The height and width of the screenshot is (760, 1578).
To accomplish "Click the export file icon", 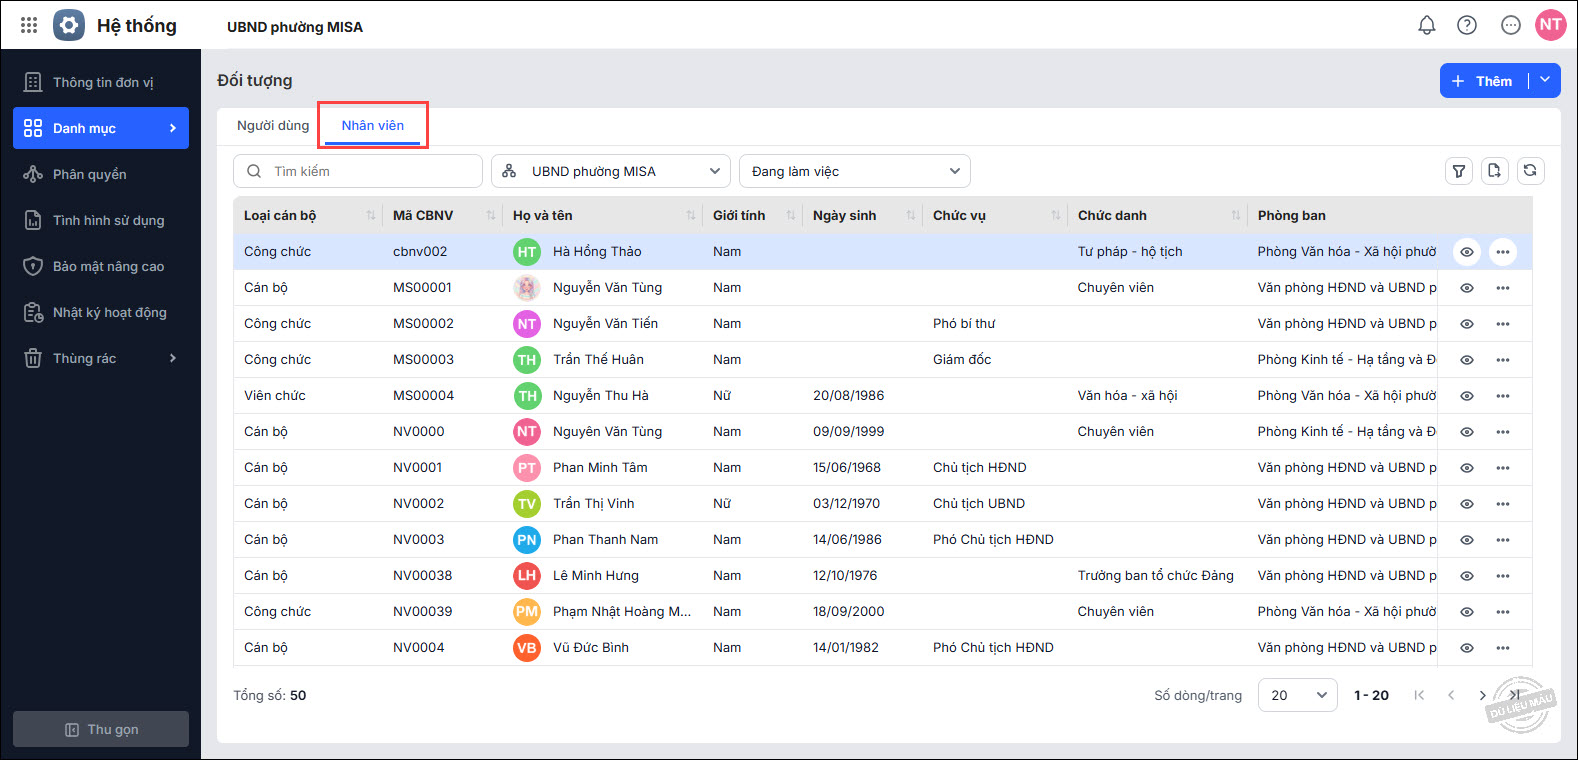I will click(1494, 171).
